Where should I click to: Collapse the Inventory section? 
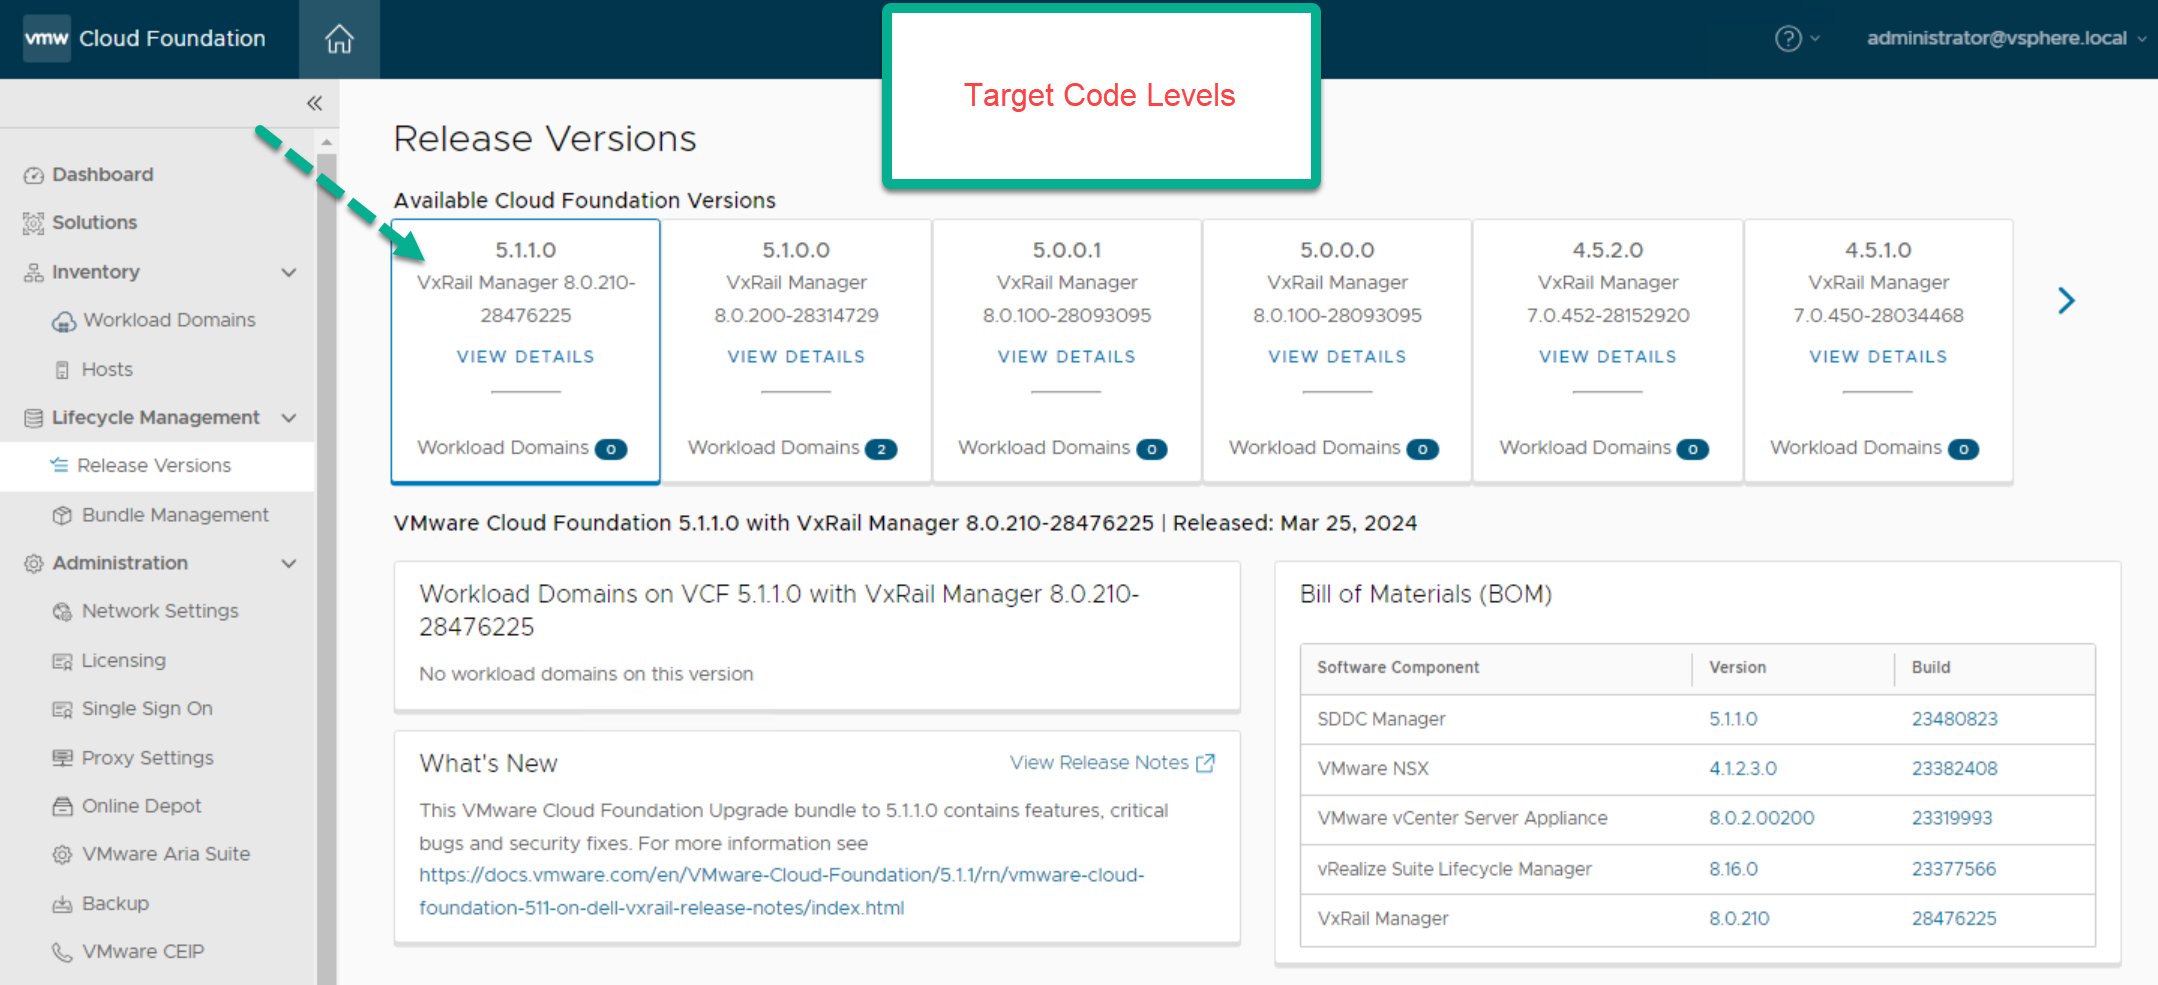[289, 272]
